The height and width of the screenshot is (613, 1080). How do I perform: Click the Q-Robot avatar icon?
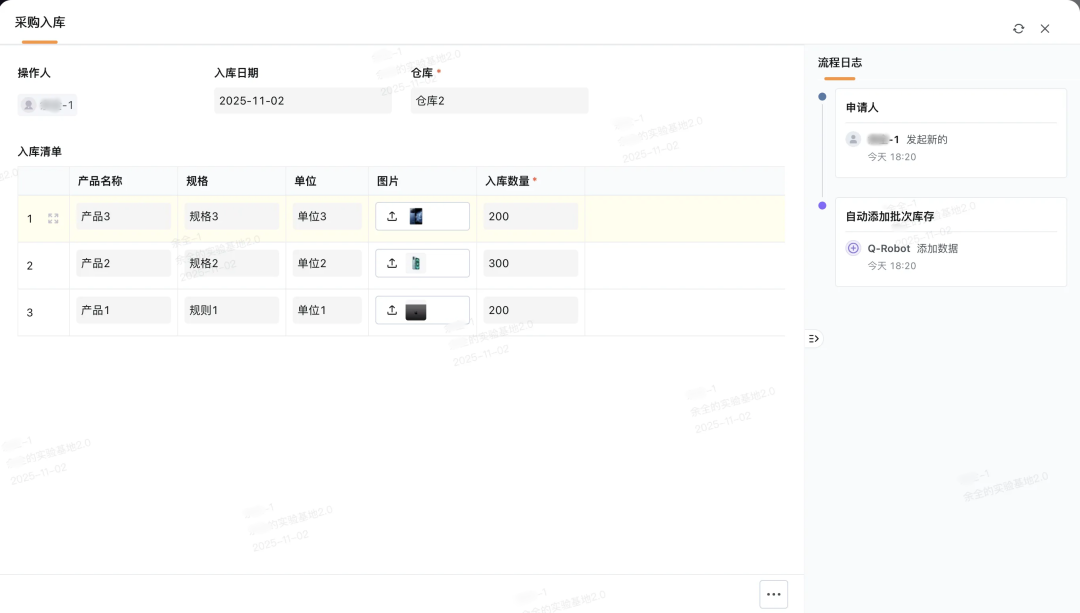tap(853, 248)
